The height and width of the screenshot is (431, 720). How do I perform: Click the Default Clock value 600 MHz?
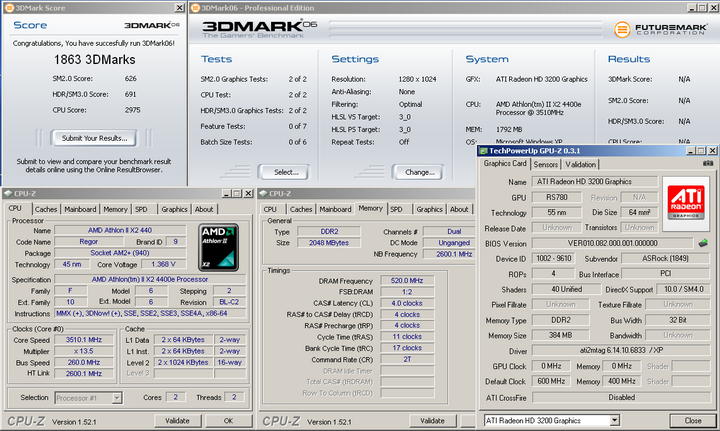[x=551, y=381]
